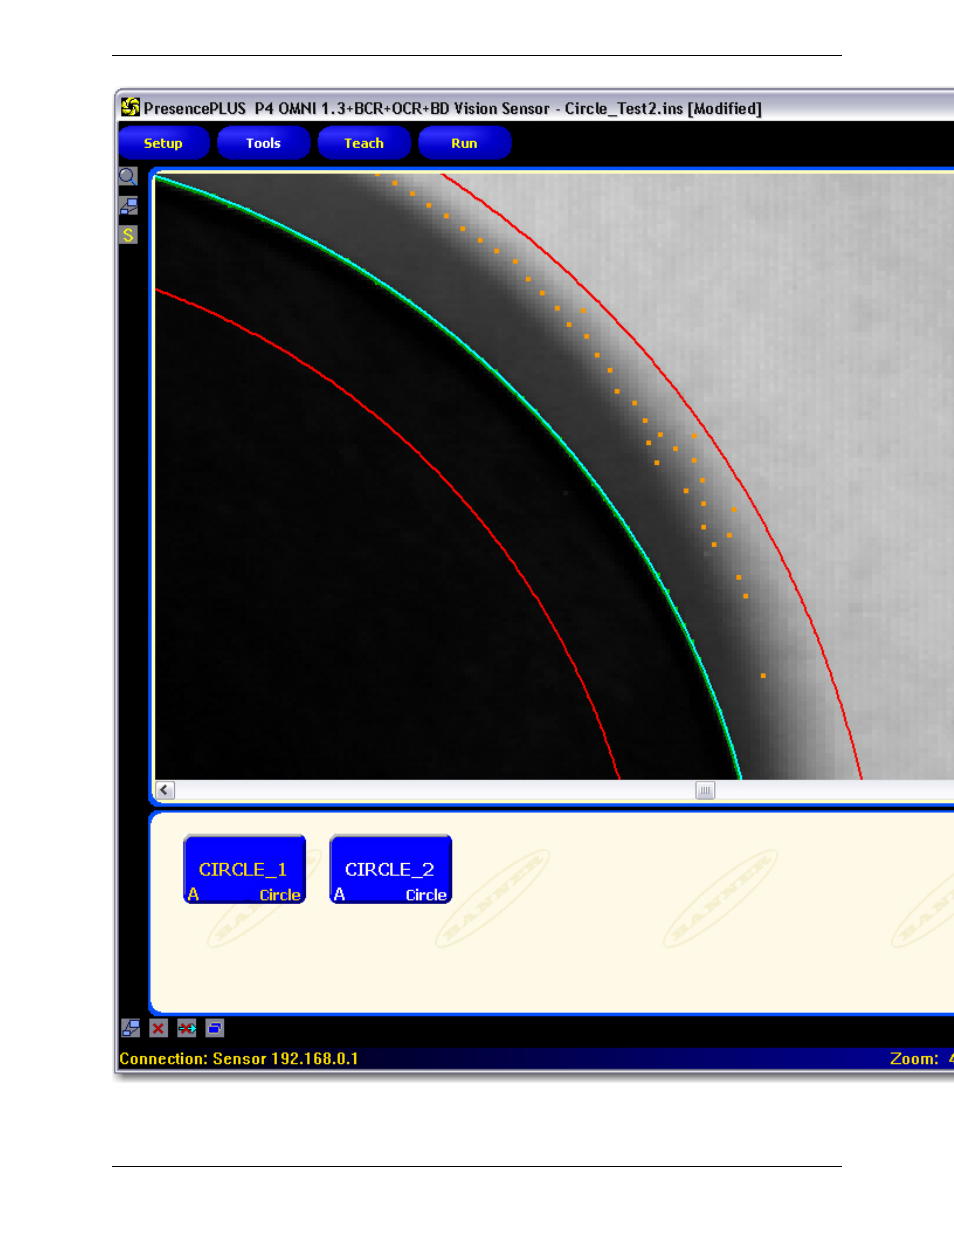Switch to the Tools tab
This screenshot has width=954, height=1235.
(x=263, y=143)
